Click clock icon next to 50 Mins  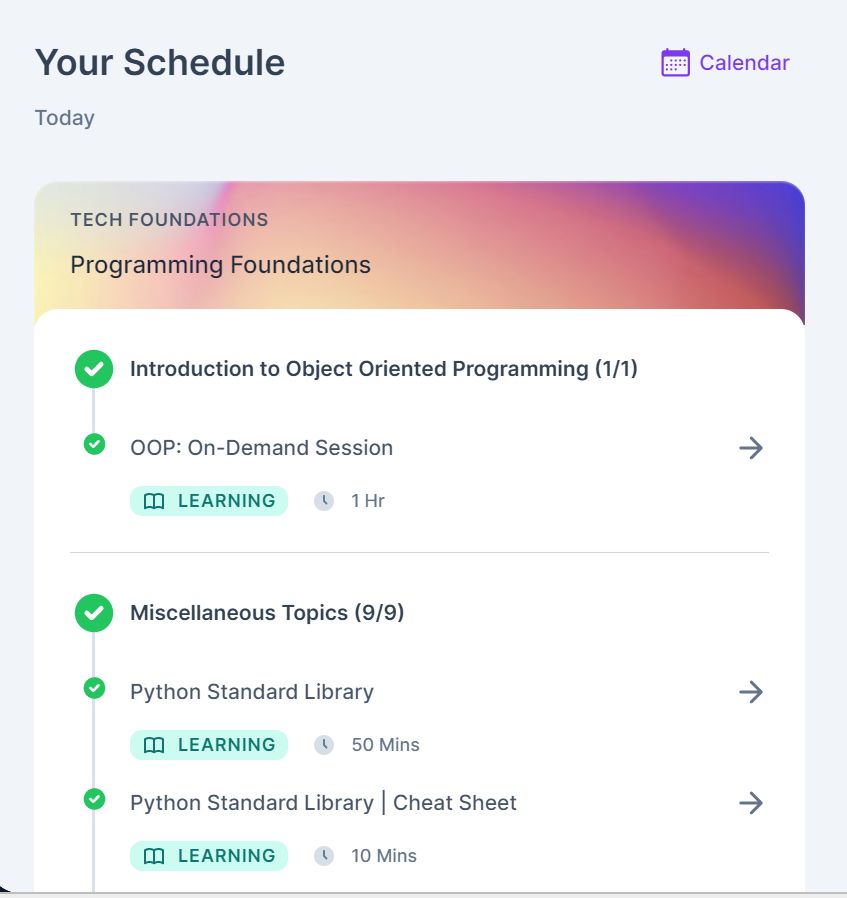324,745
